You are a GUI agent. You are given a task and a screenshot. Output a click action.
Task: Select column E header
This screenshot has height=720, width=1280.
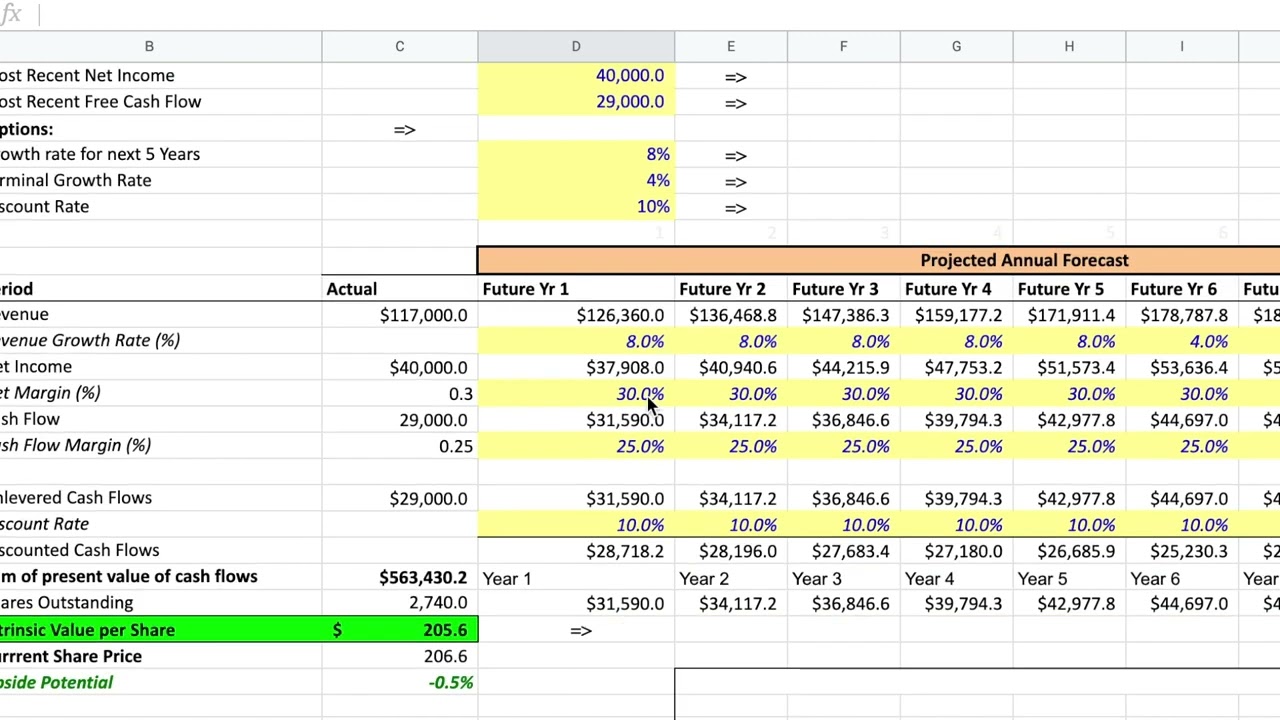pos(731,46)
